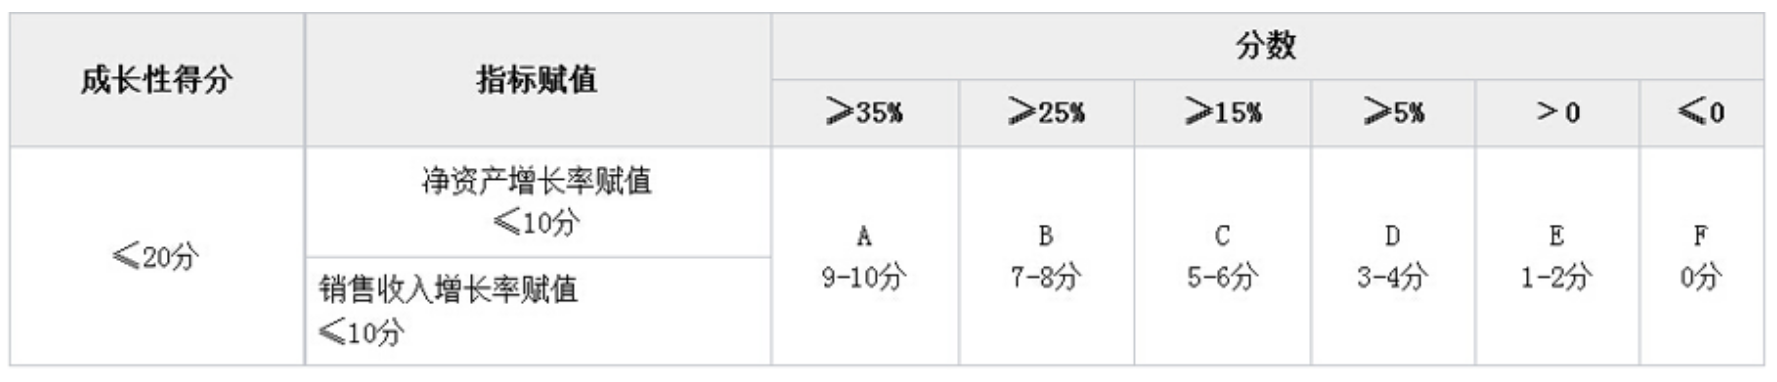Image resolution: width=1777 pixels, height=382 pixels.
Task: Click the 分数 header cell
Action: [x=1267, y=46]
